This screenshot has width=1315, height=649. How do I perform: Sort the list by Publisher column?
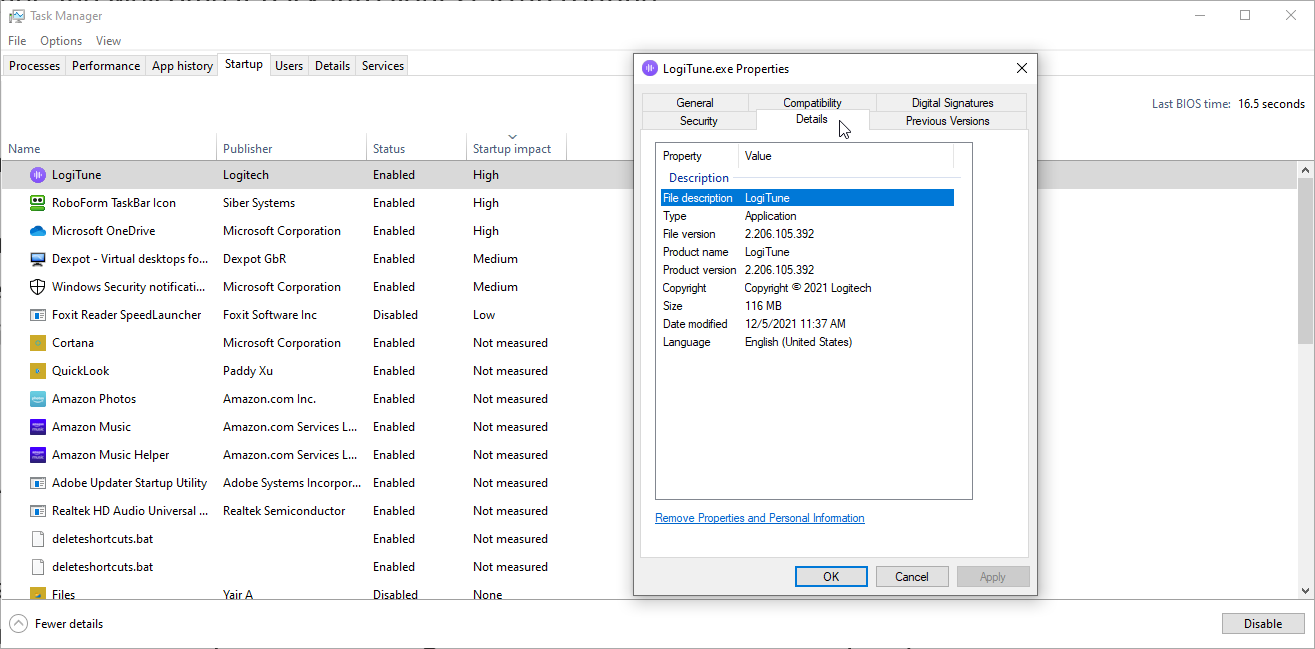[x=248, y=148]
